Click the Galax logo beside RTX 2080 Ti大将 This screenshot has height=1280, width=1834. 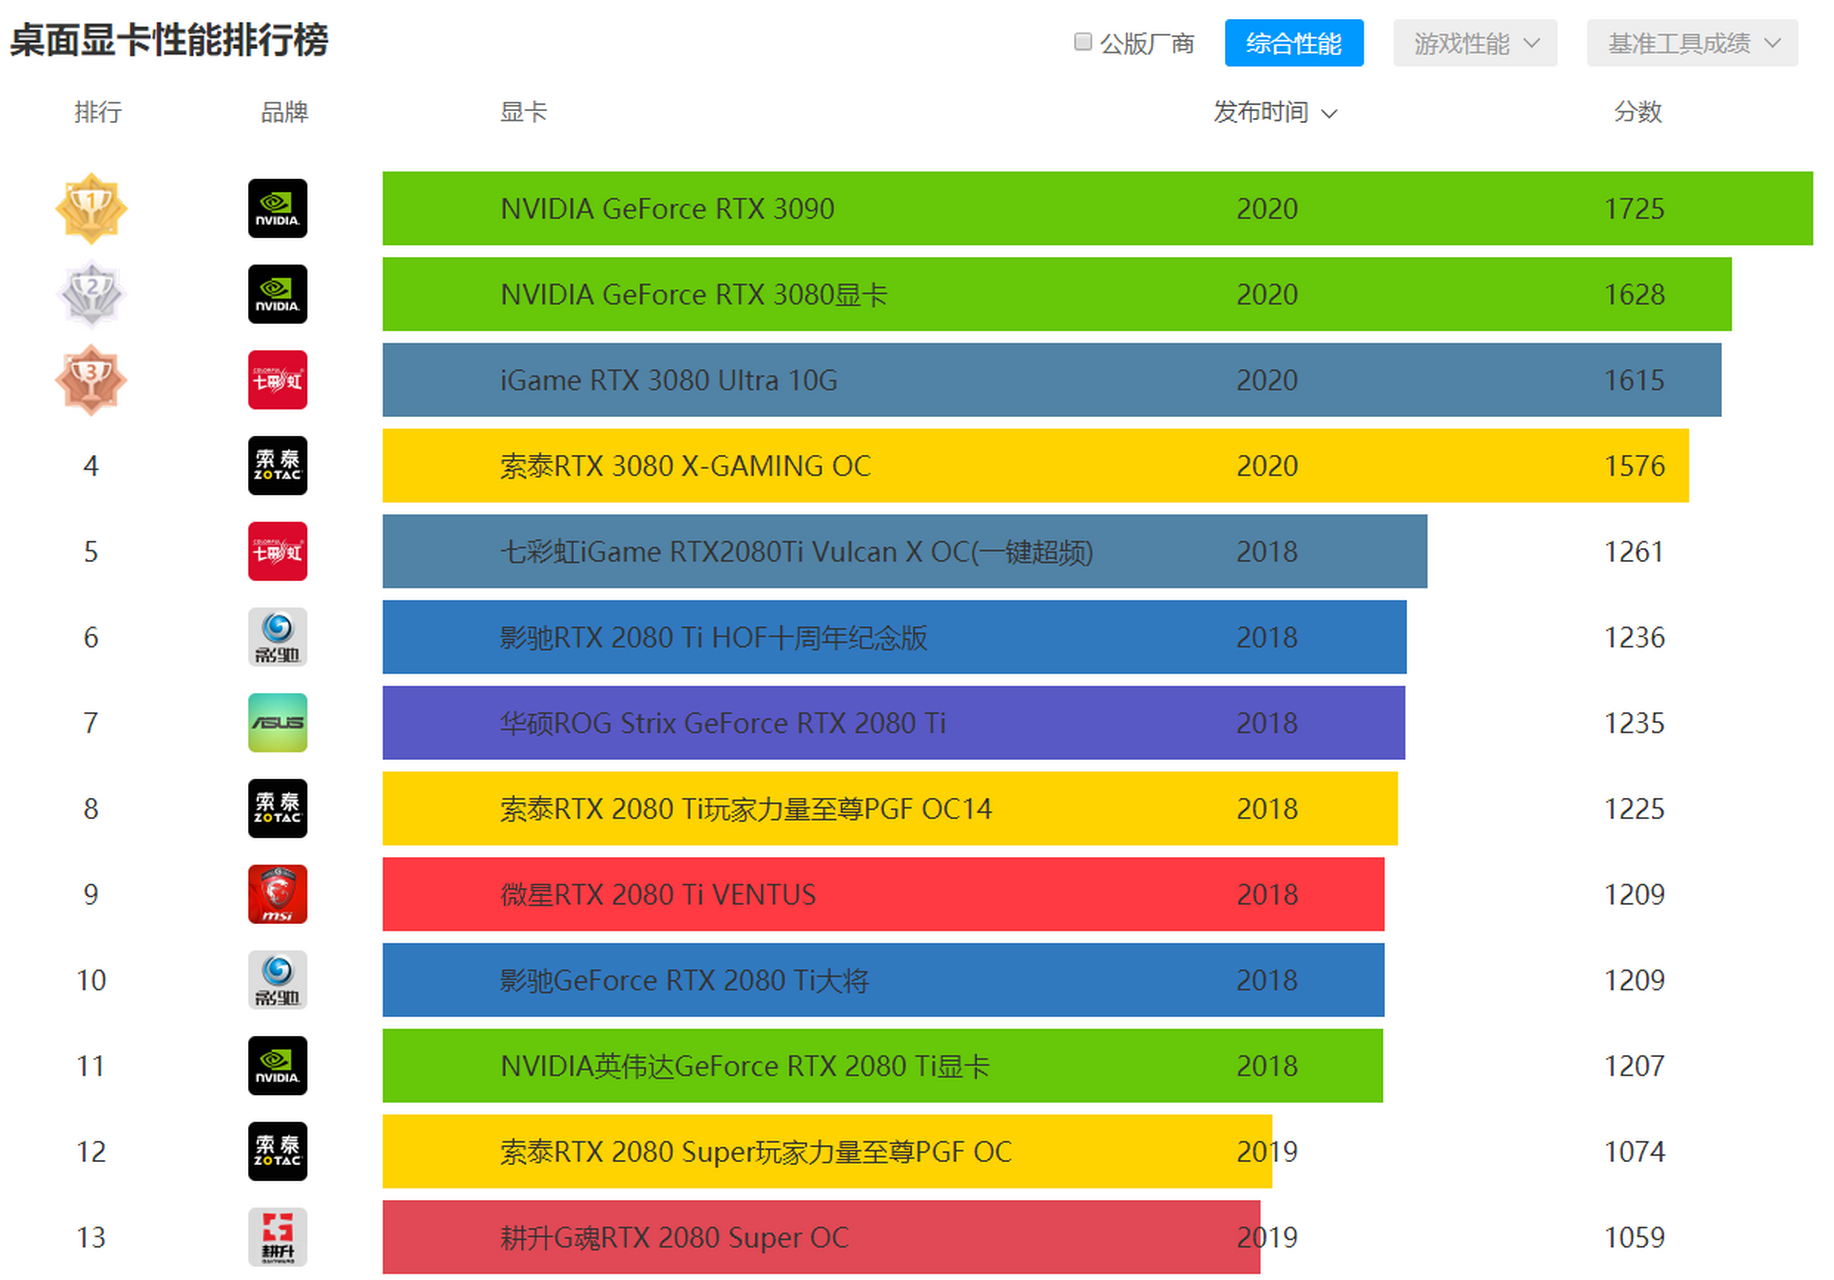pos(277,980)
